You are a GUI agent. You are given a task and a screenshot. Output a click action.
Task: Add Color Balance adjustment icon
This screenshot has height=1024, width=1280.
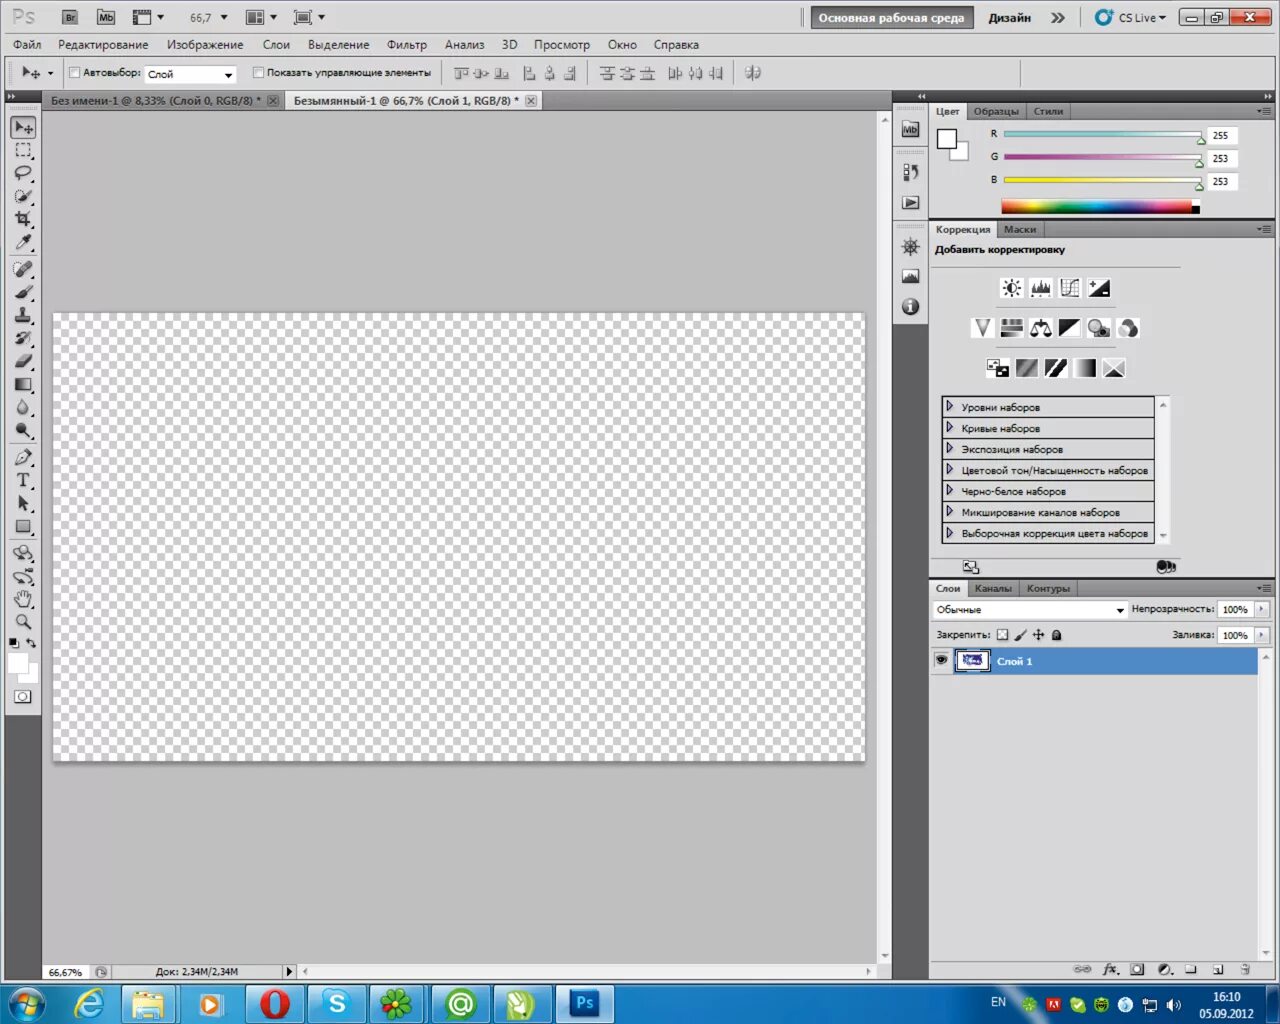coord(1041,328)
